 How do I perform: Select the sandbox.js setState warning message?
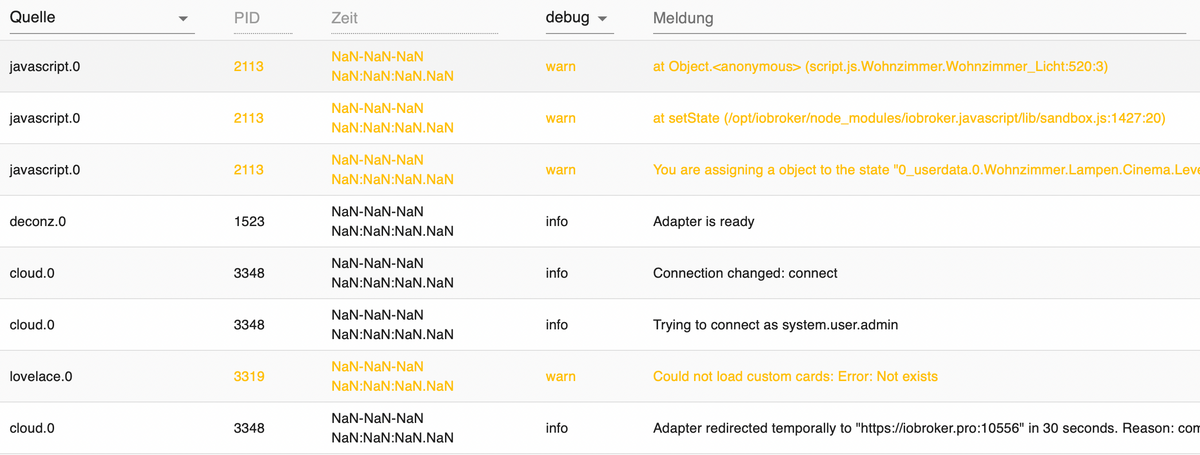pos(909,118)
